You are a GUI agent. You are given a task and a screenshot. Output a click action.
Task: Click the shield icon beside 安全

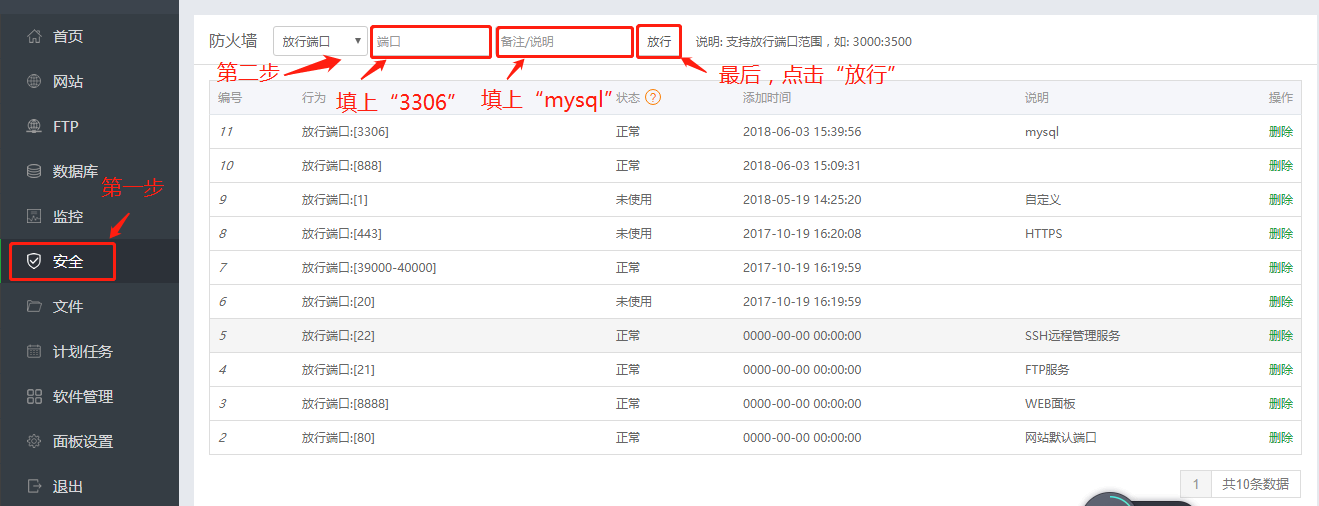(x=34, y=261)
